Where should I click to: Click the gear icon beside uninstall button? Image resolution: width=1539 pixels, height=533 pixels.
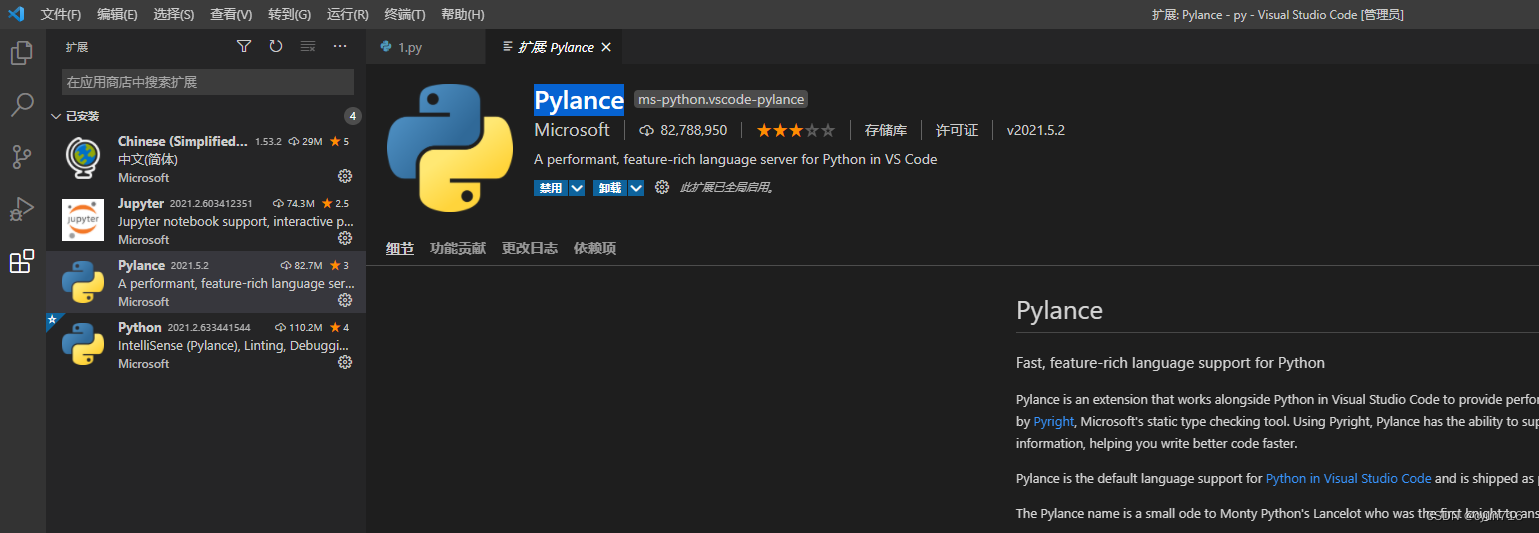point(661,187)
